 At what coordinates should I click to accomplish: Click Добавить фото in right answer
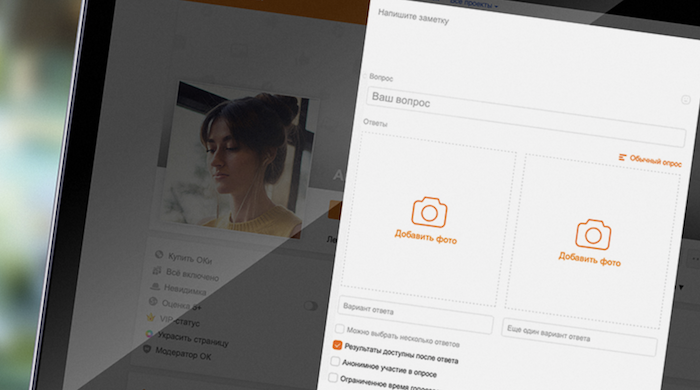589,259
